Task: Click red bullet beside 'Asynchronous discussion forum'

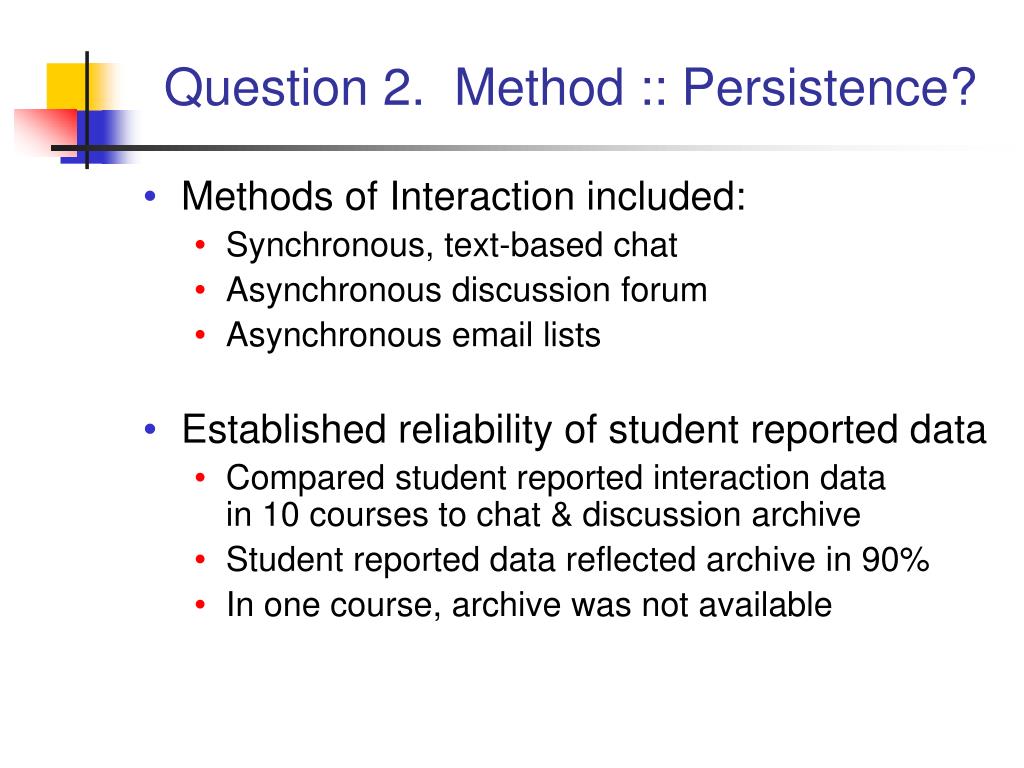Action: pos(200,290)
